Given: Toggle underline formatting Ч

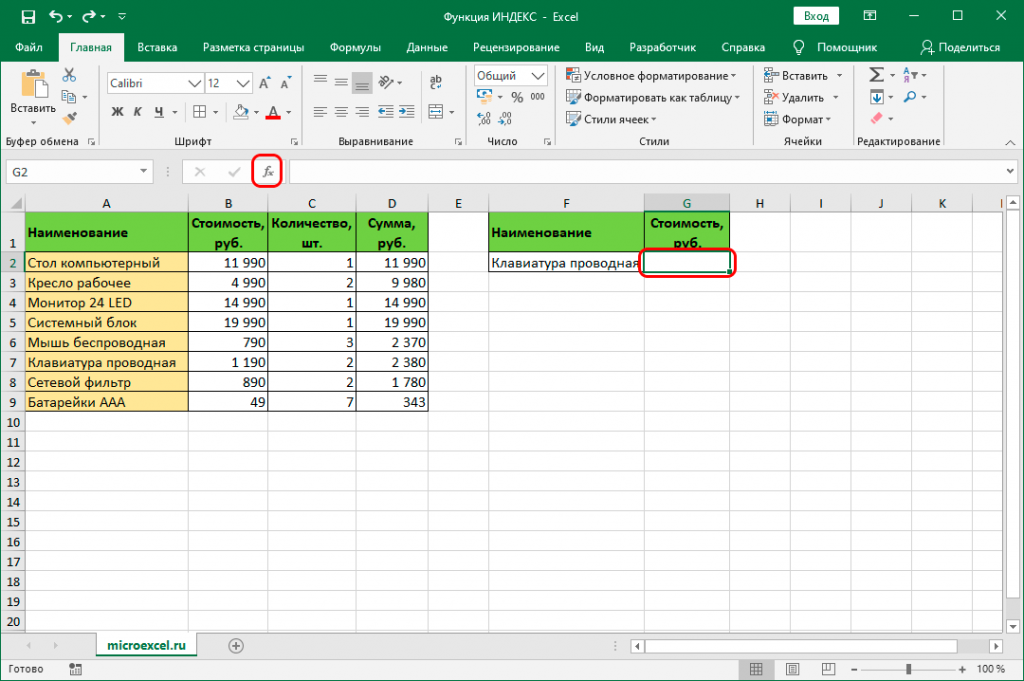Looking at the screenshot, I should point(159,112).
